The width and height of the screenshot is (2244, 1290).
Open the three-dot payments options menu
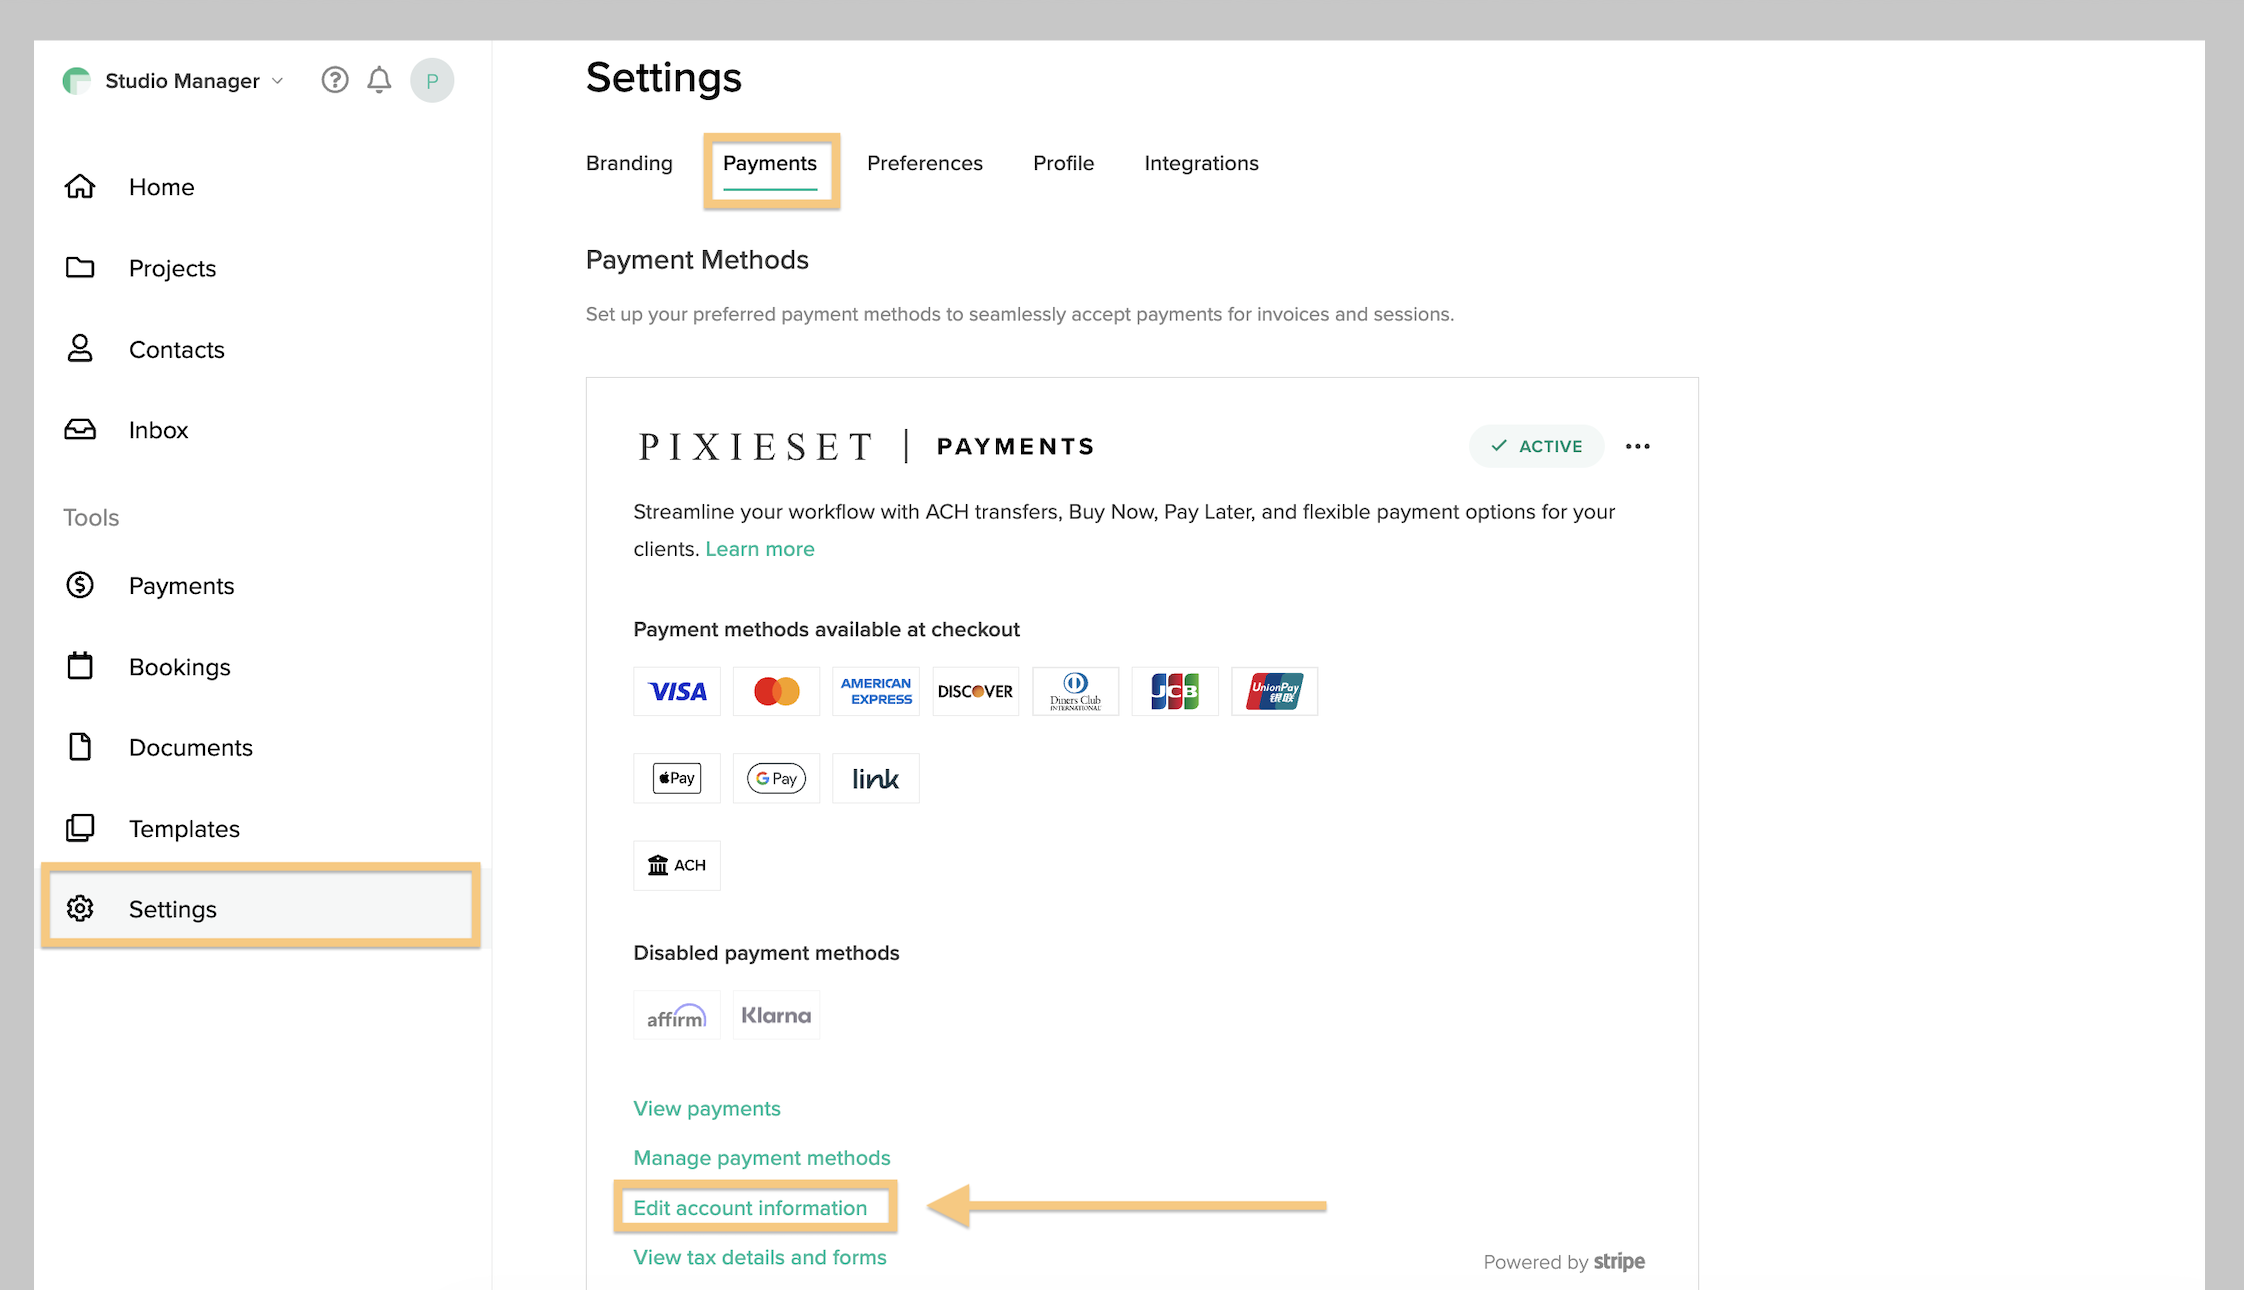coord(1637,446)
